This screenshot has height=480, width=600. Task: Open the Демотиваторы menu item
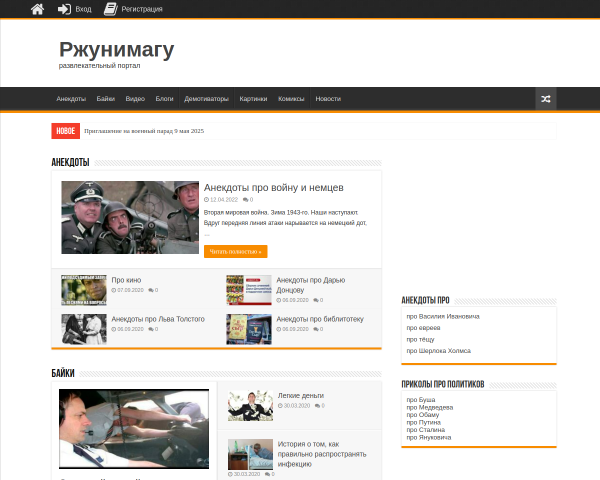(x=206, y=99)
